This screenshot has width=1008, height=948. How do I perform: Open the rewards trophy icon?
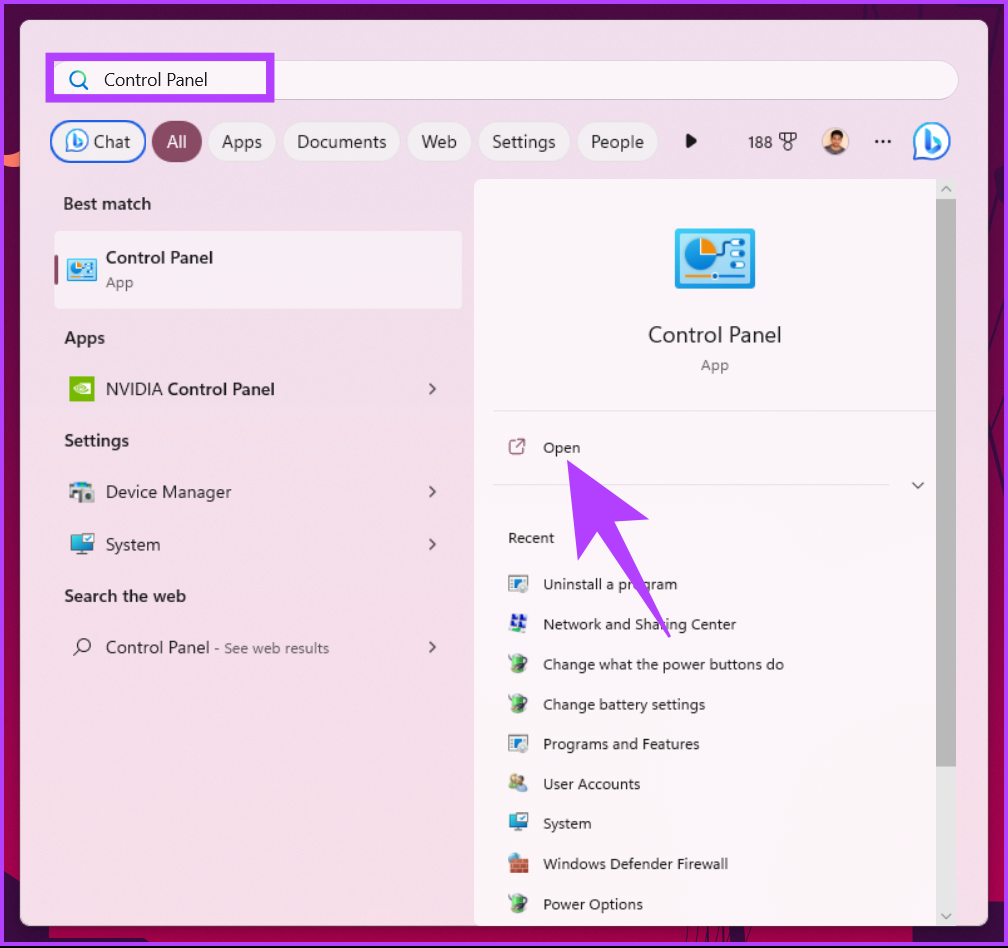[788, 141]
